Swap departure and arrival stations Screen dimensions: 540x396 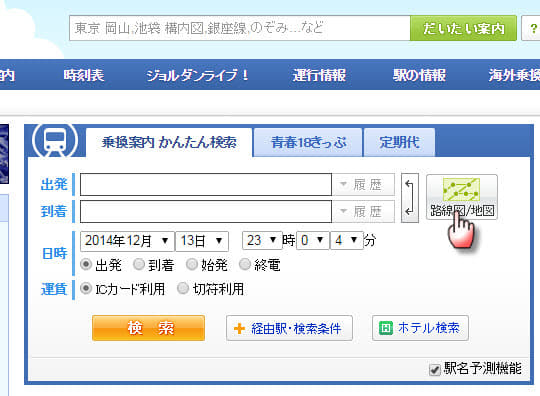click(409, 198)
